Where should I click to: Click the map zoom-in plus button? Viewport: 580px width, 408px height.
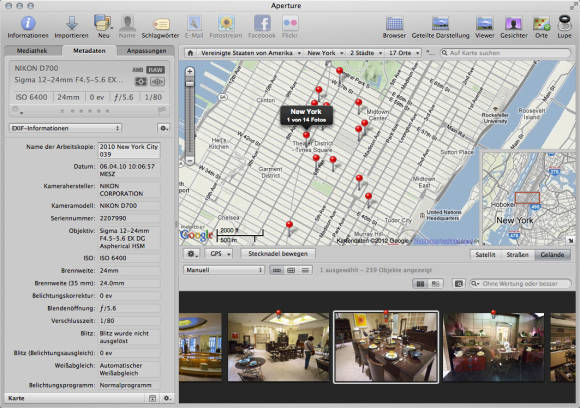point(189,71)
